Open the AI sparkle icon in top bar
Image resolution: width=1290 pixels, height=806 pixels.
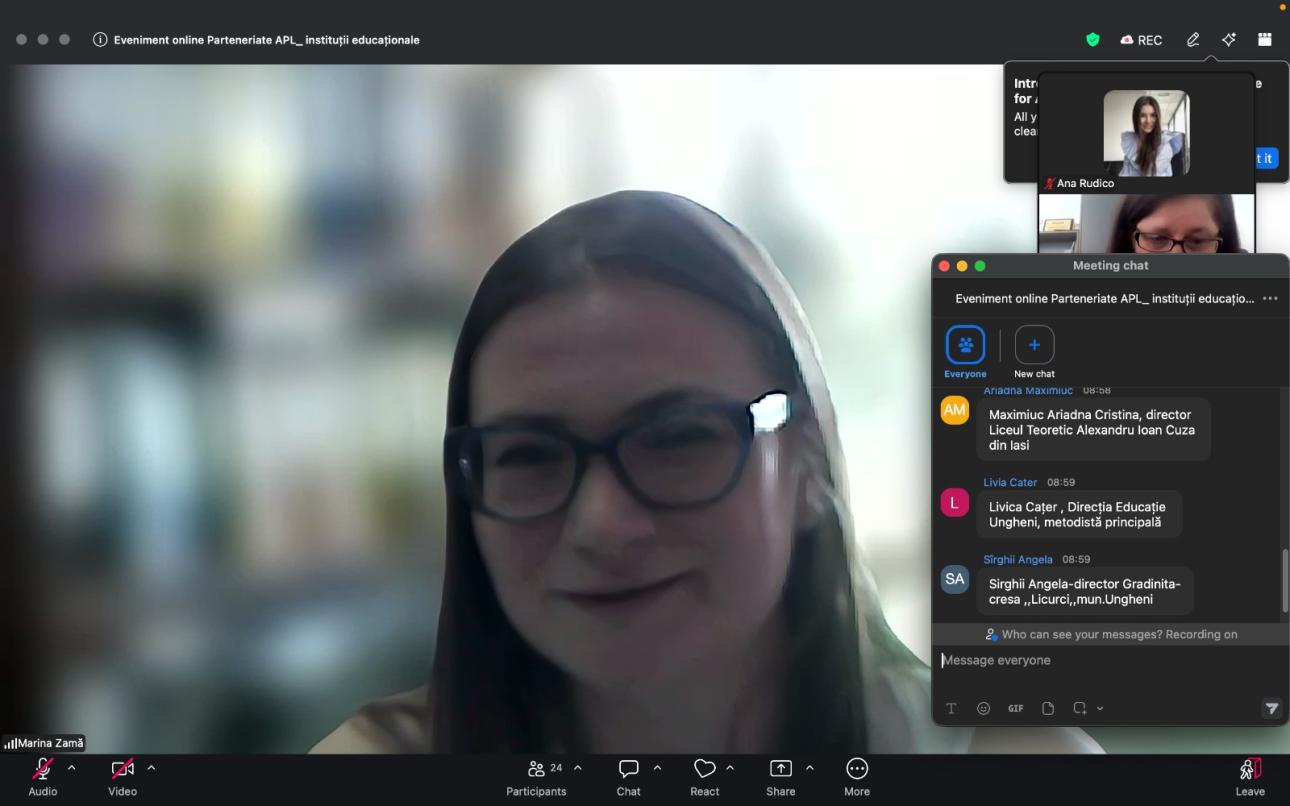click(x=1229, y=40)
